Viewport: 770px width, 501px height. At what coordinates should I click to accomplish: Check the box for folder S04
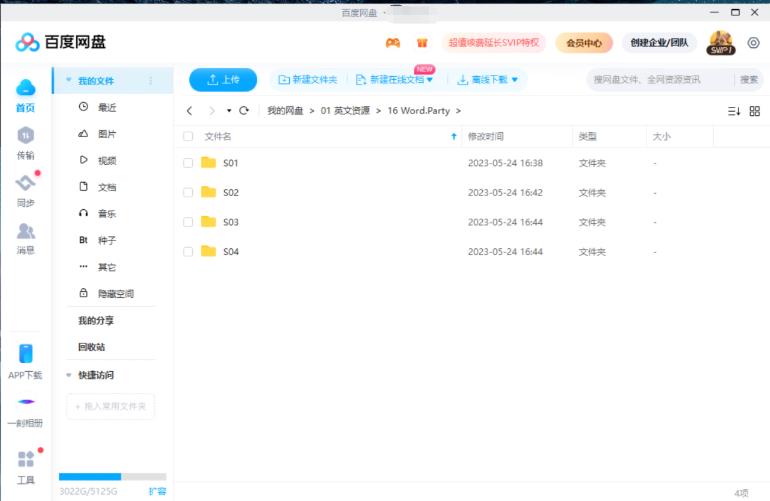188,251
